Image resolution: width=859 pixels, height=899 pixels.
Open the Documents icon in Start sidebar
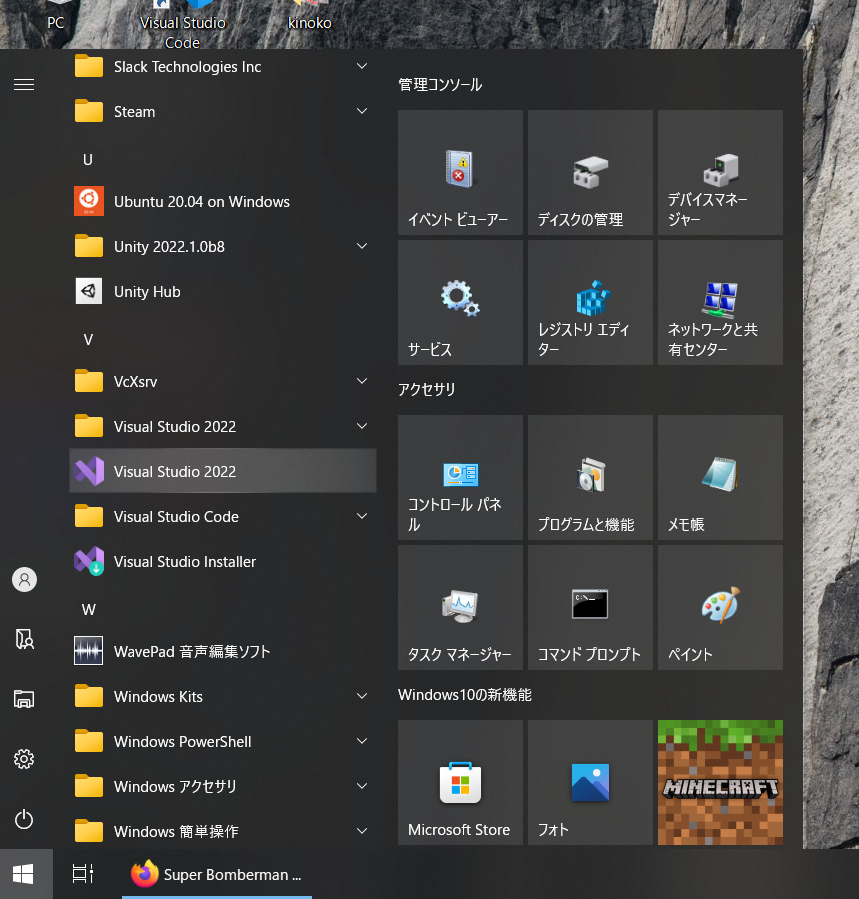click(24, 639)
